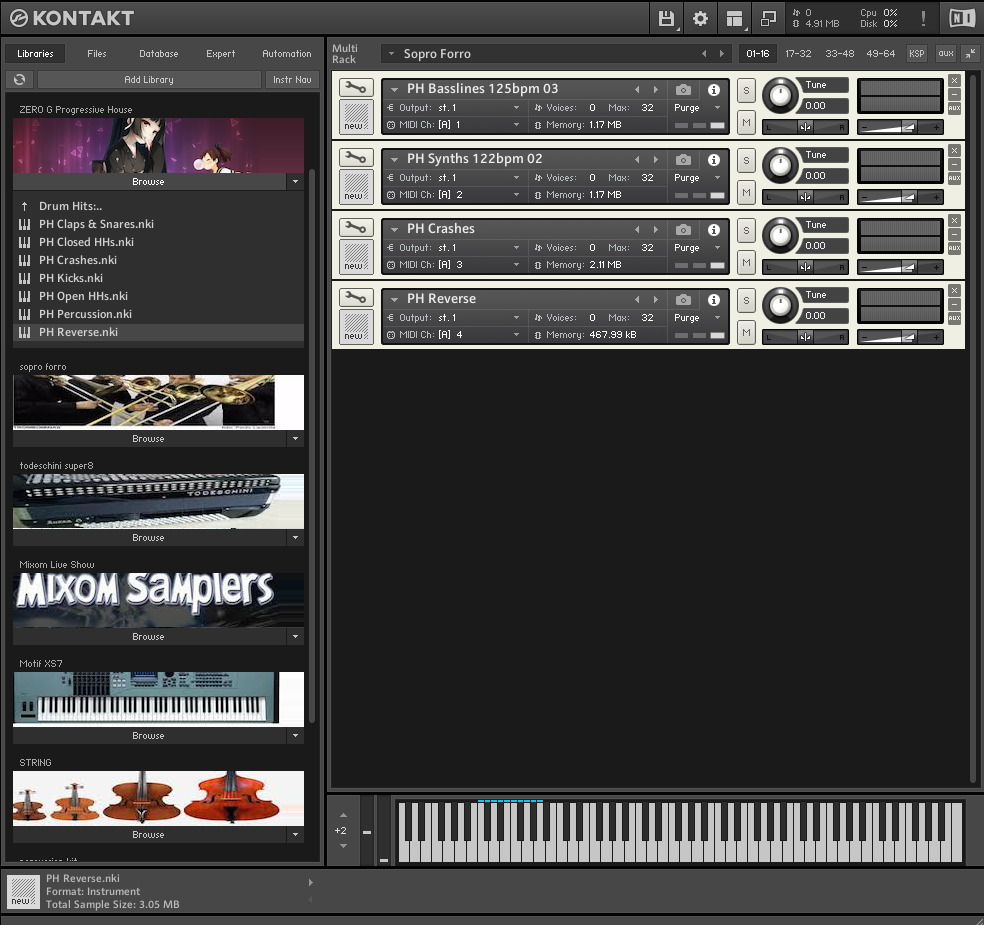Mute the PH Synths 122bpm 02 instrument
This screenshot has width=984, height=925.
(746, 193)
